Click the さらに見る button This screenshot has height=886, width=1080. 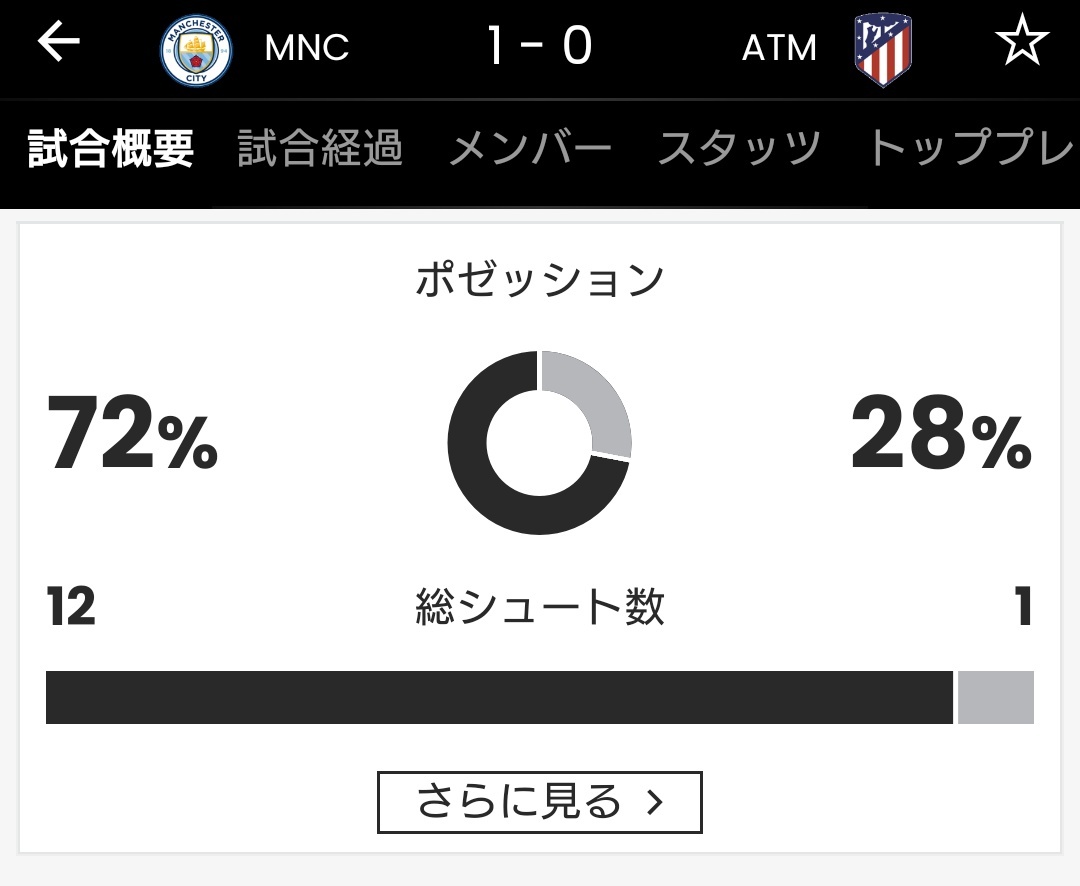pos(540,802)
